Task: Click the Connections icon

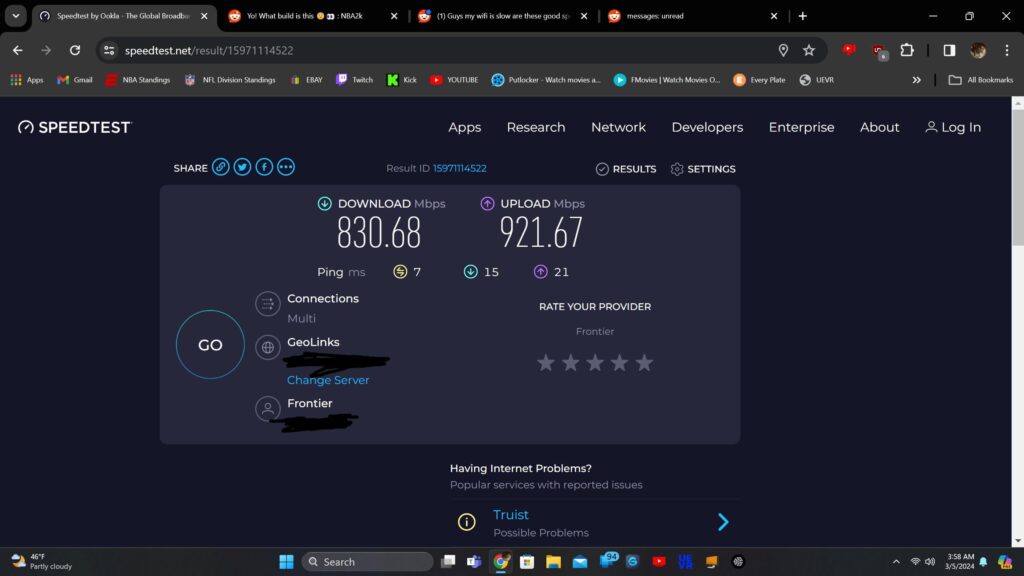Action: click(268, 304)
